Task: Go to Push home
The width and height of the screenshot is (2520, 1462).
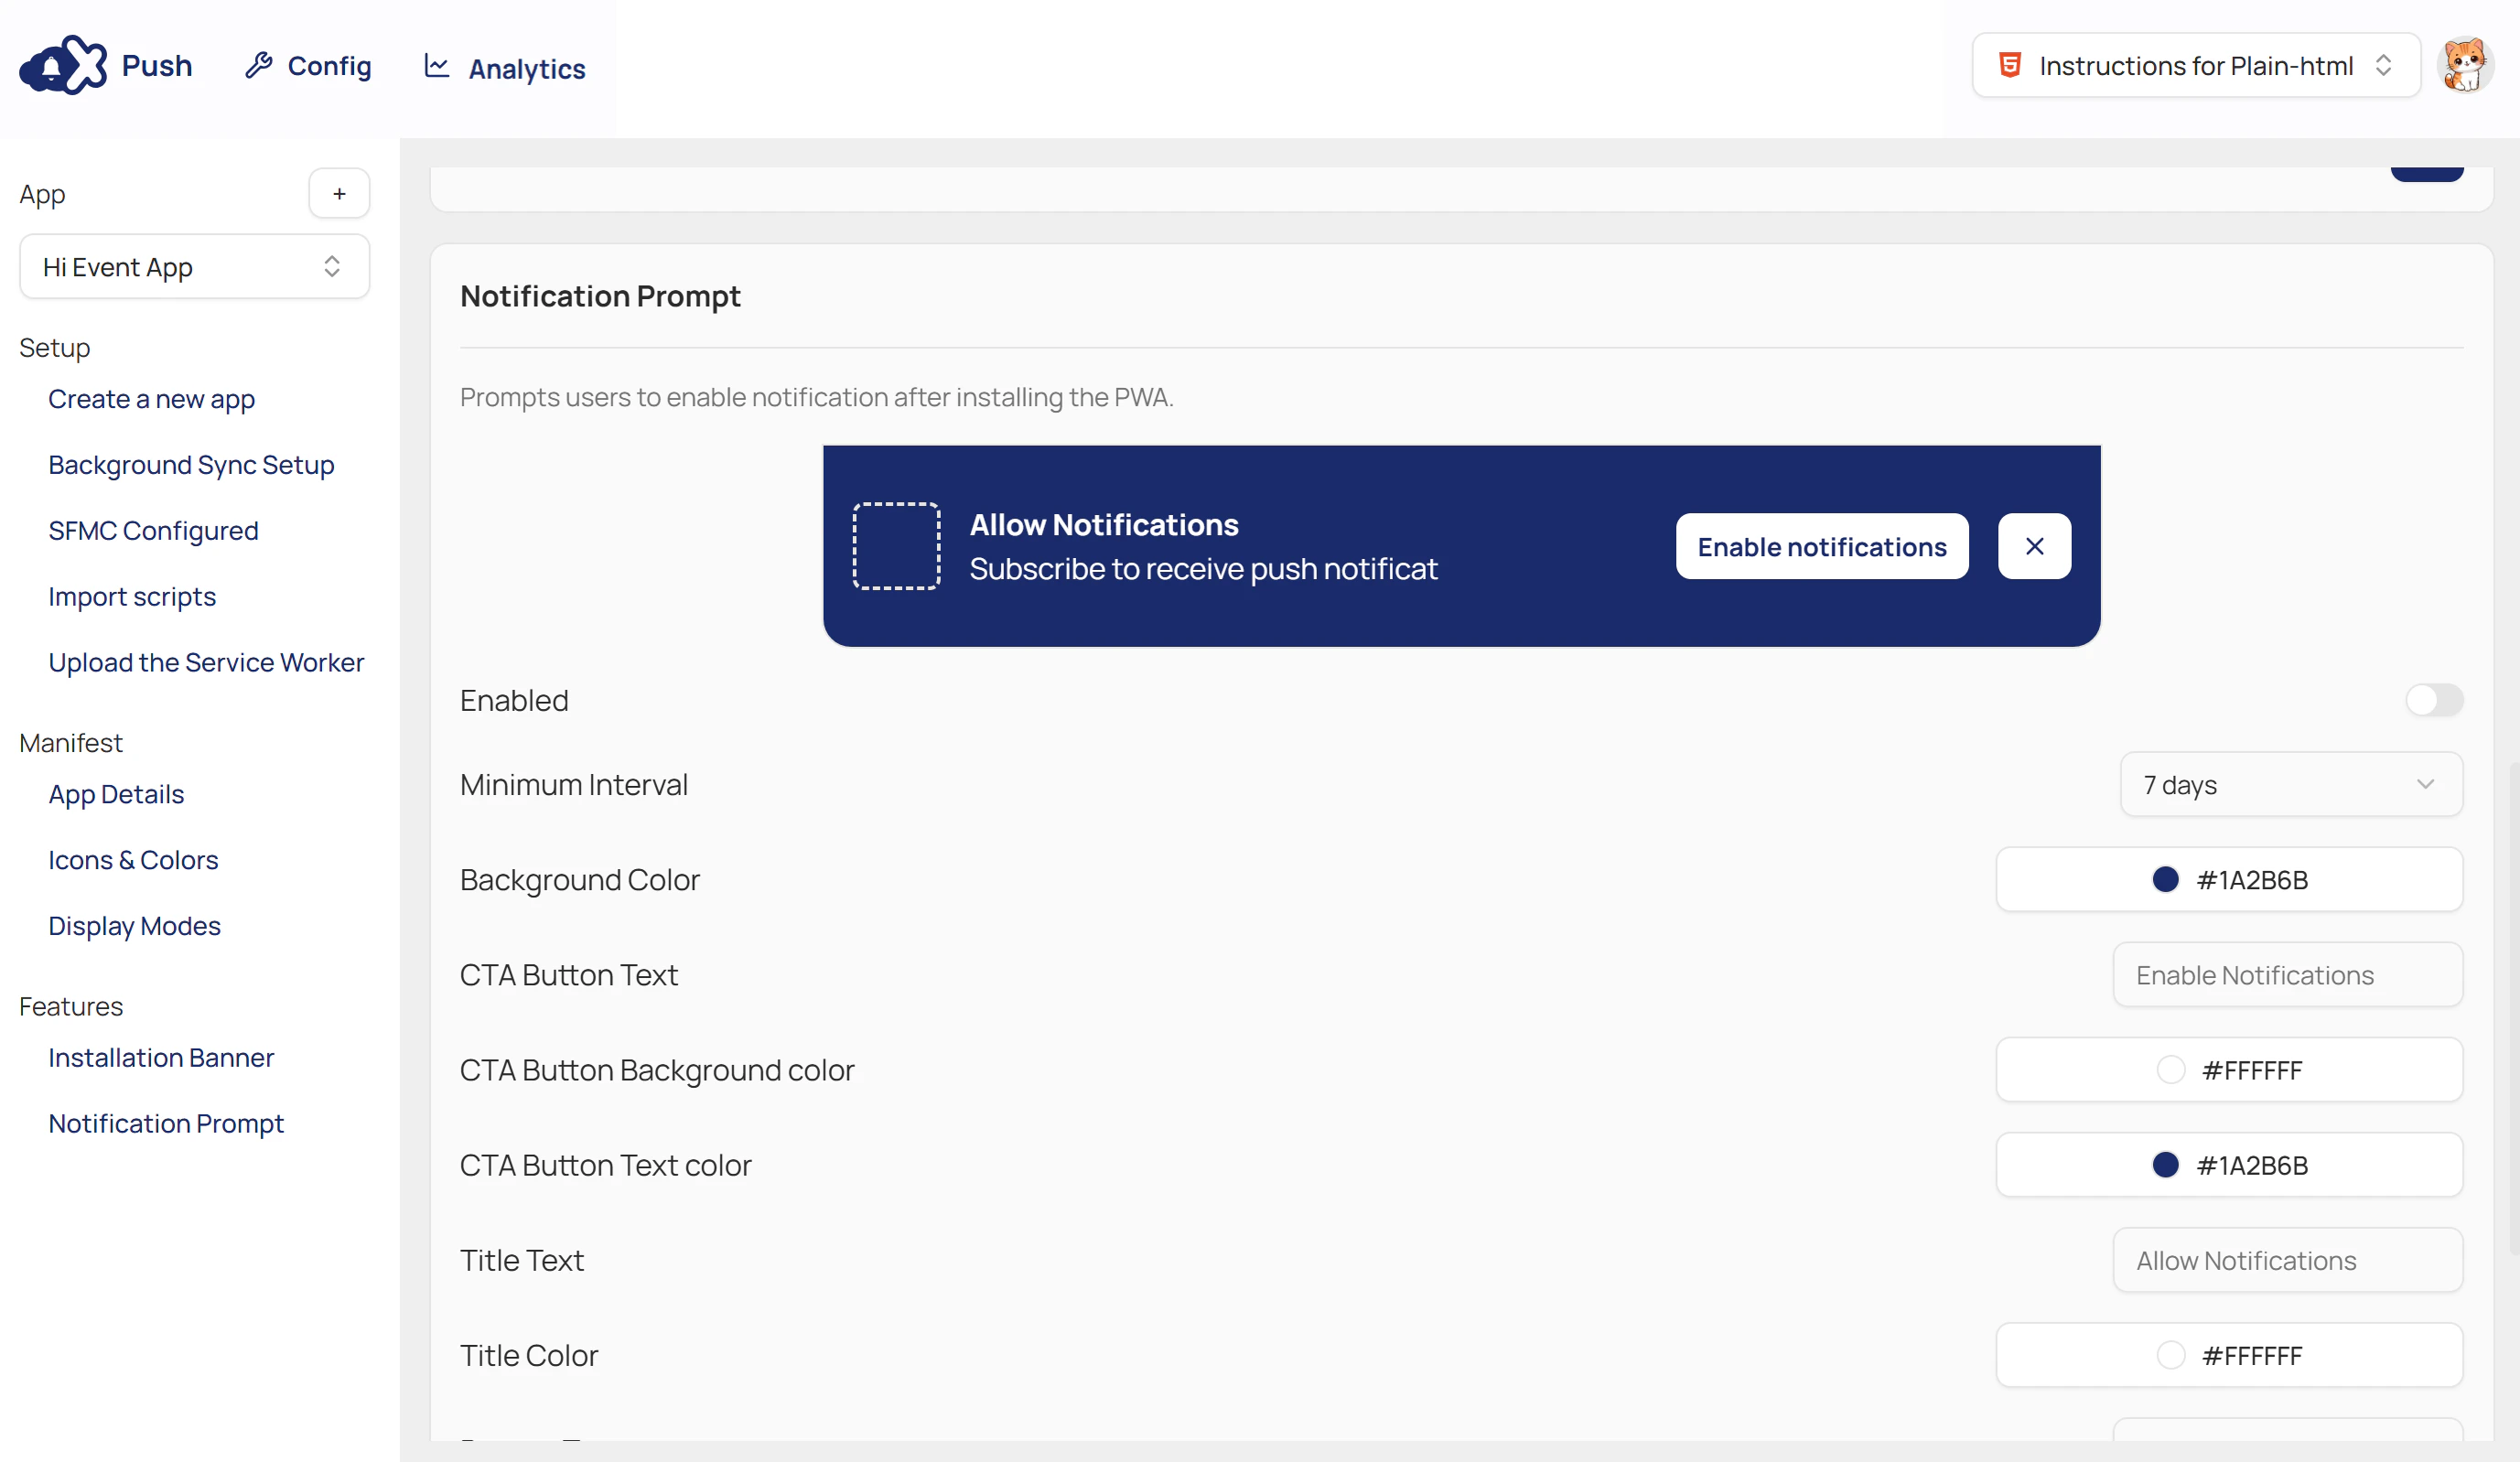Action: tap(106, 65)
